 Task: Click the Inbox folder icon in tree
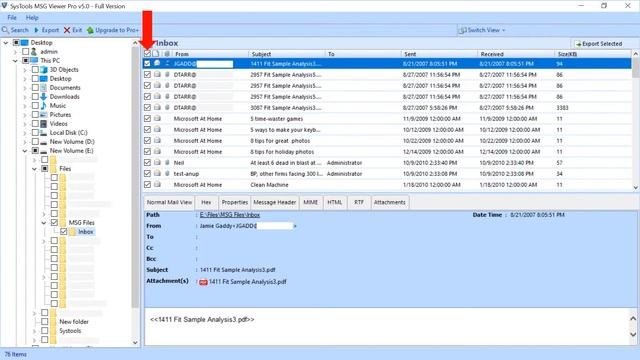[x=73, y=232]
